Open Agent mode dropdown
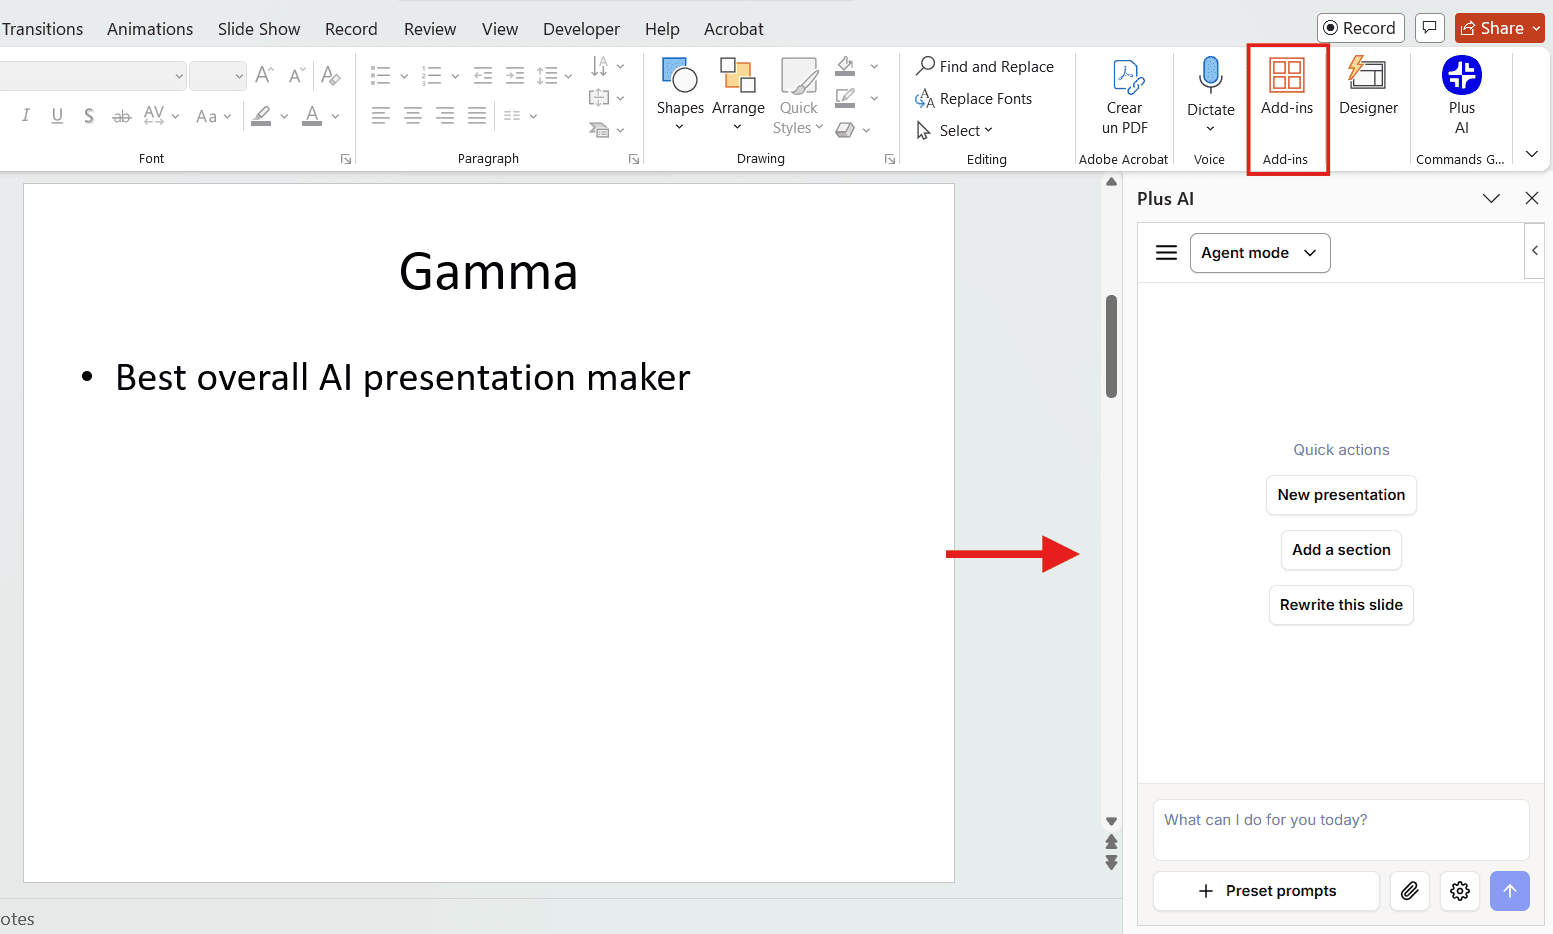1553x934 pixels. (x=1260, y=253)
